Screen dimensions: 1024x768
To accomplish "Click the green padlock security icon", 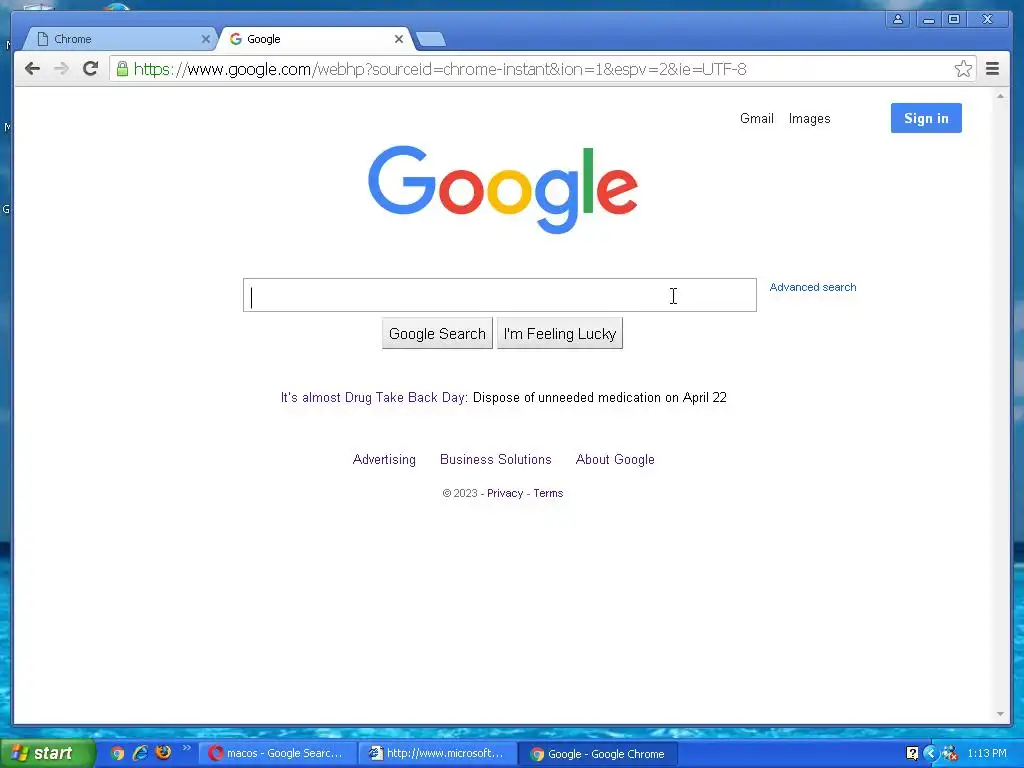I will pos(122,69).
